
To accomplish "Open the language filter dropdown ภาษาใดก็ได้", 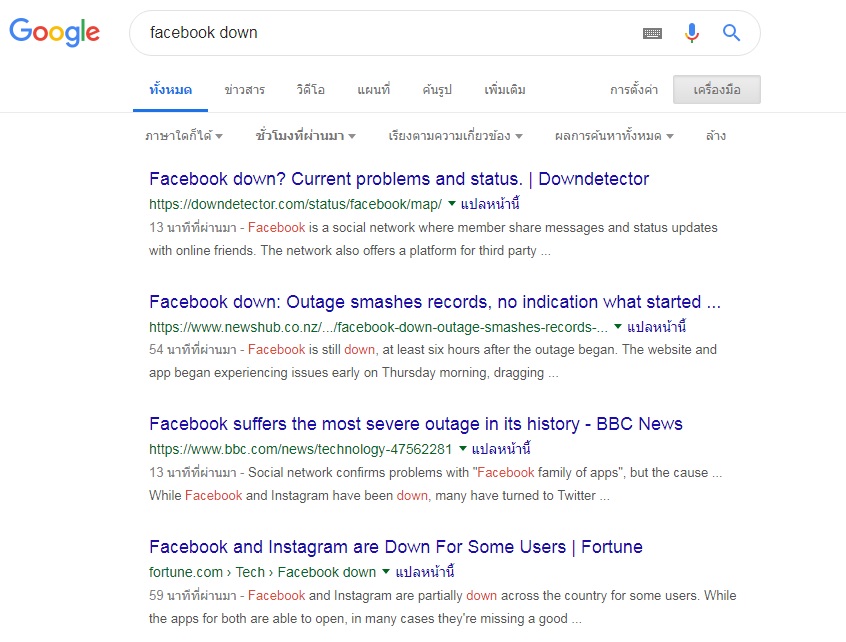I will point(183,136).
